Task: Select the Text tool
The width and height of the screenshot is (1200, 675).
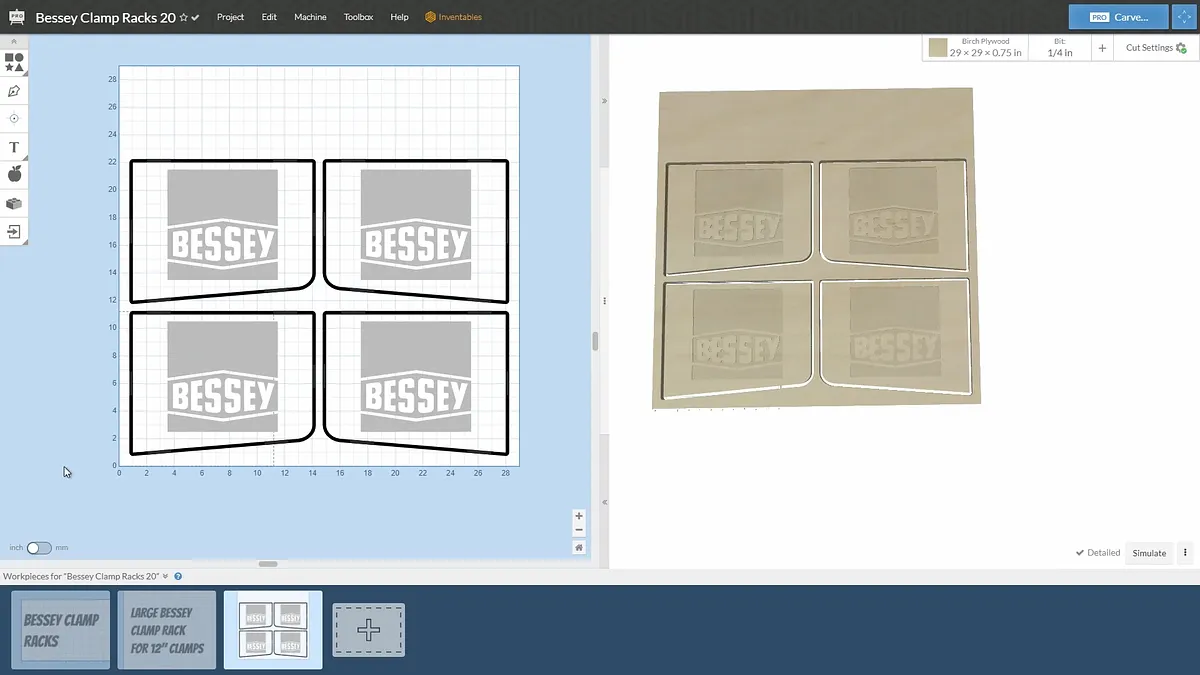Action: (x=14, y=147)
